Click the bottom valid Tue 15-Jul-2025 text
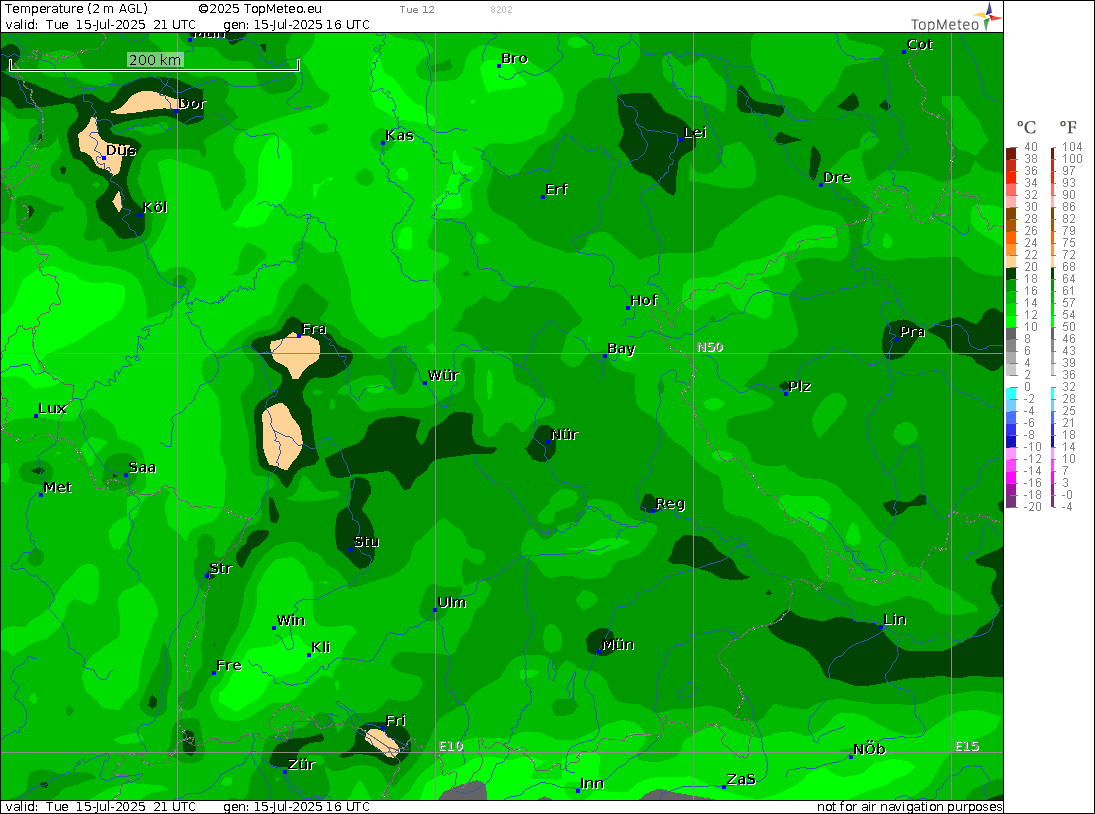Image resolution: width=1095 pixels, height=814 pixels. (101, 807)
